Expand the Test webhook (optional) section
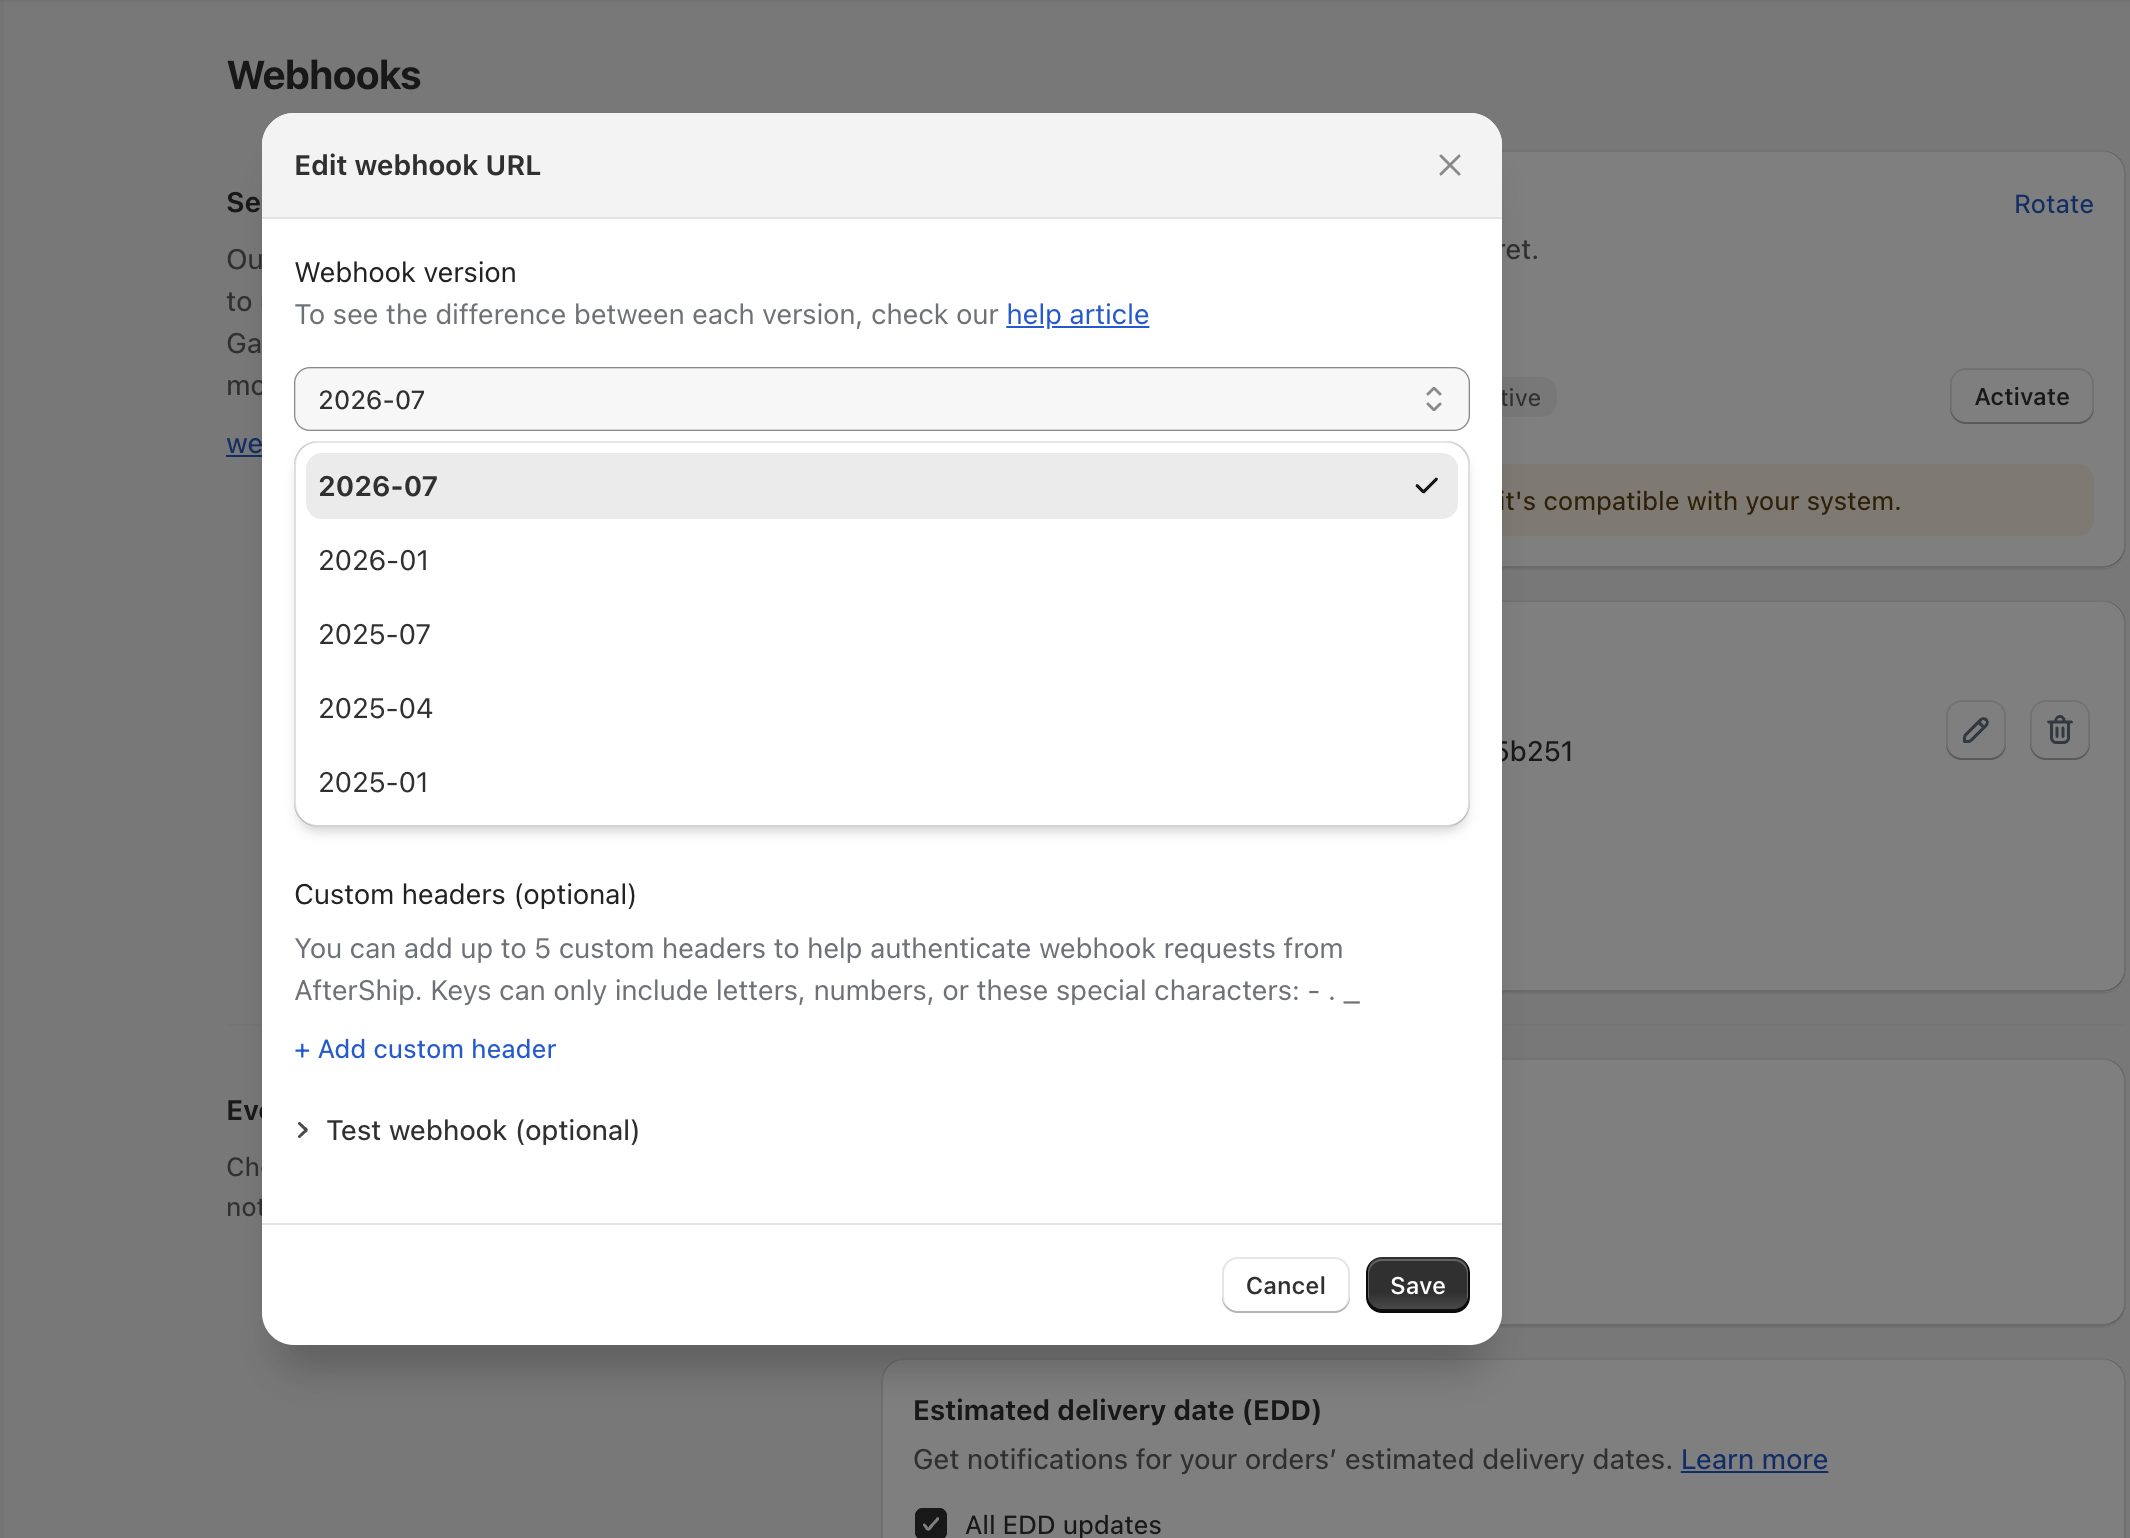Screen dimensions: 2130x1538 [x=467, y=1130]
